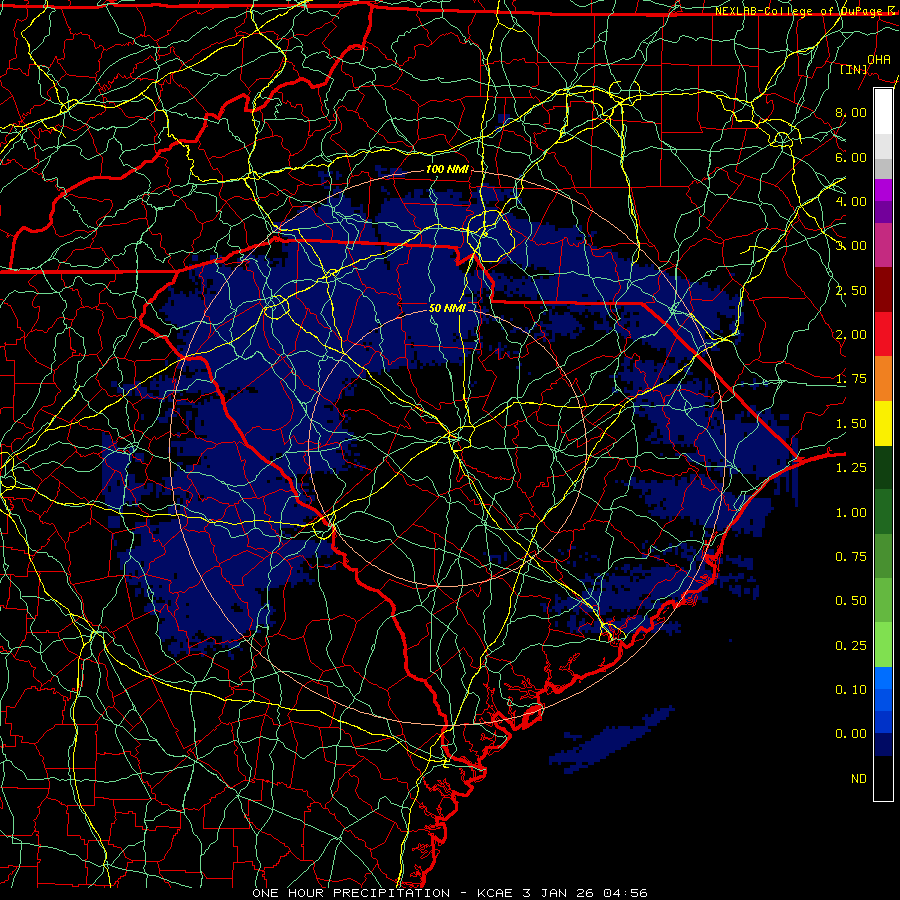The height and width of the screenshot is (900, 900).
Task: Click the [IN] units label
Action: click(854, 69)
